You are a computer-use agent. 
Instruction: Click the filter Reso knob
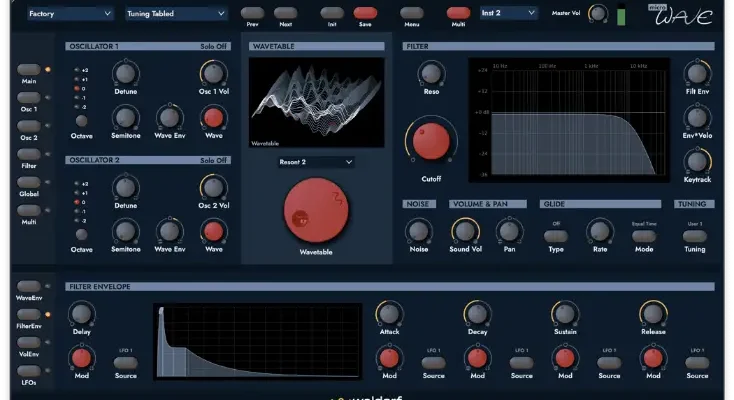click(x=431, y=72)
